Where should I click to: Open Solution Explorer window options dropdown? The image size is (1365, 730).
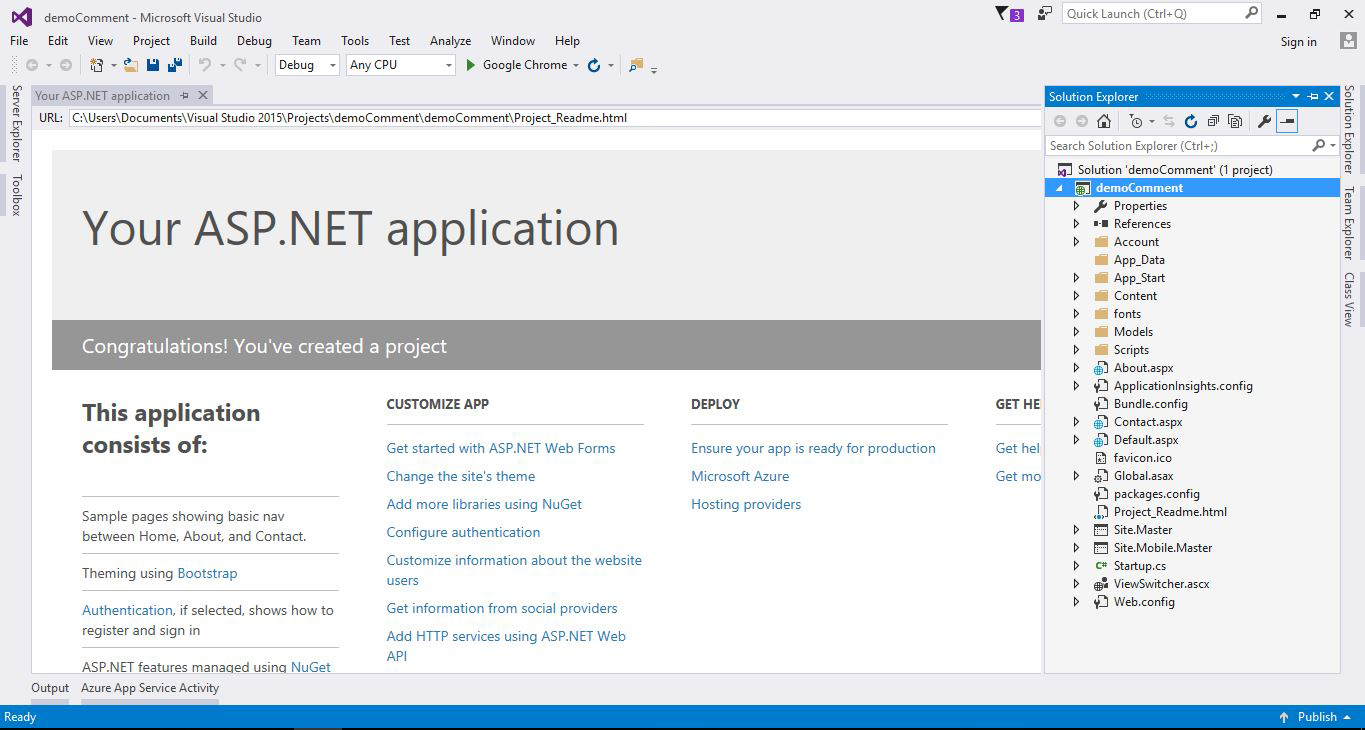click(x=1296, y=96)
